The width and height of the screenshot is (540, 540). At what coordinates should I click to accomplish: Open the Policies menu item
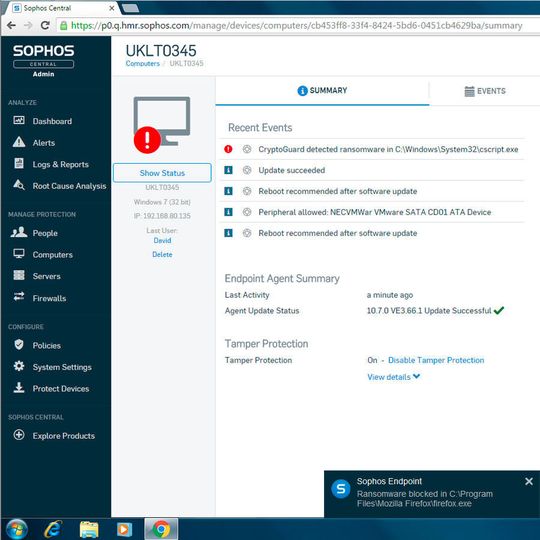(x=46, y=345)
